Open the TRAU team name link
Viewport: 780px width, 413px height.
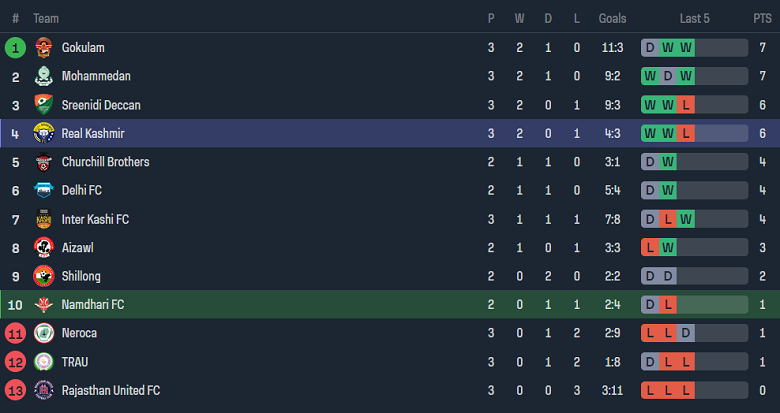pyautogui.click(x=76, y=361)
